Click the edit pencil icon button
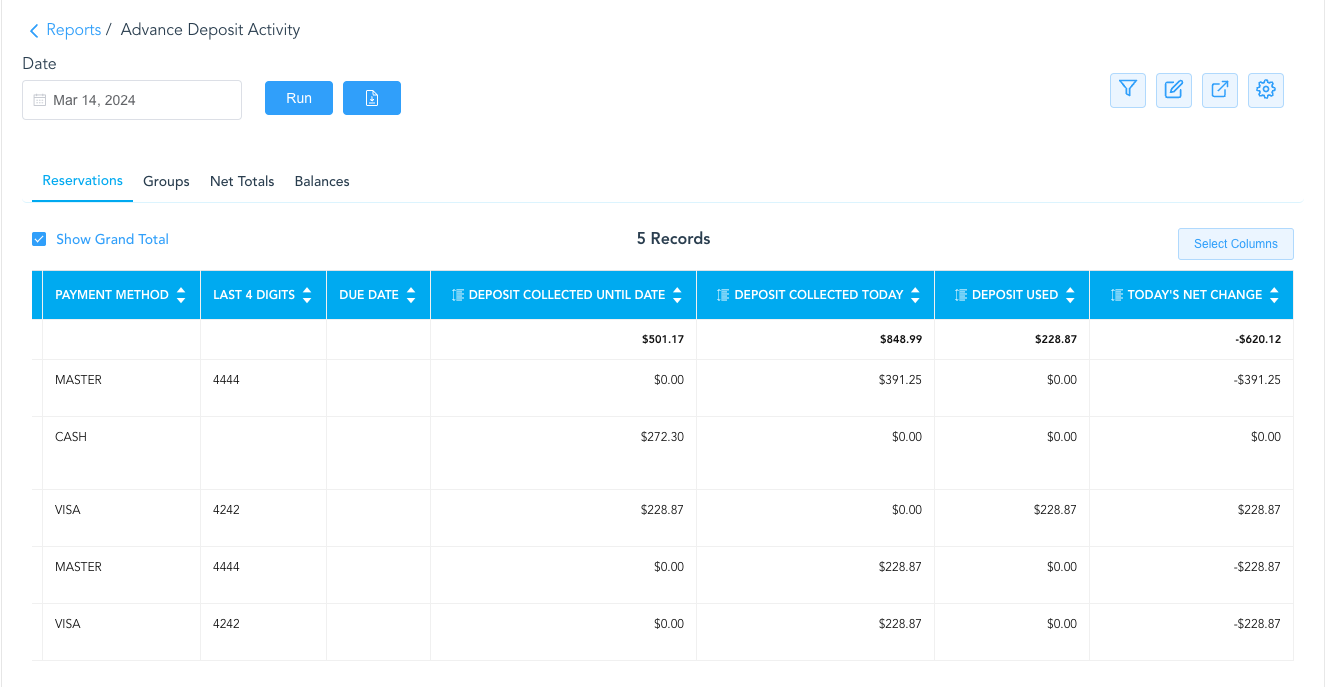This screenshot has width=1325, height=687. coord(1174,89)
